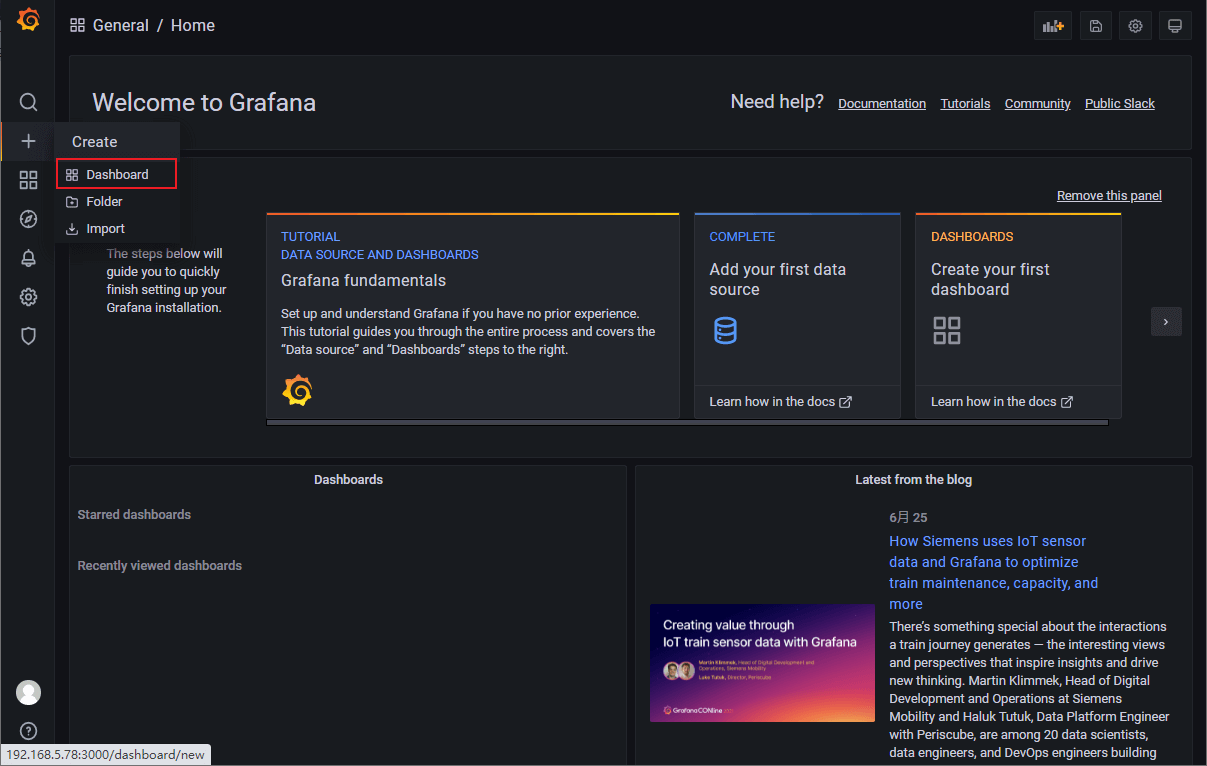1207x766 pixels.
Task: Open the Add your first data source card
Action: [797, 315]
